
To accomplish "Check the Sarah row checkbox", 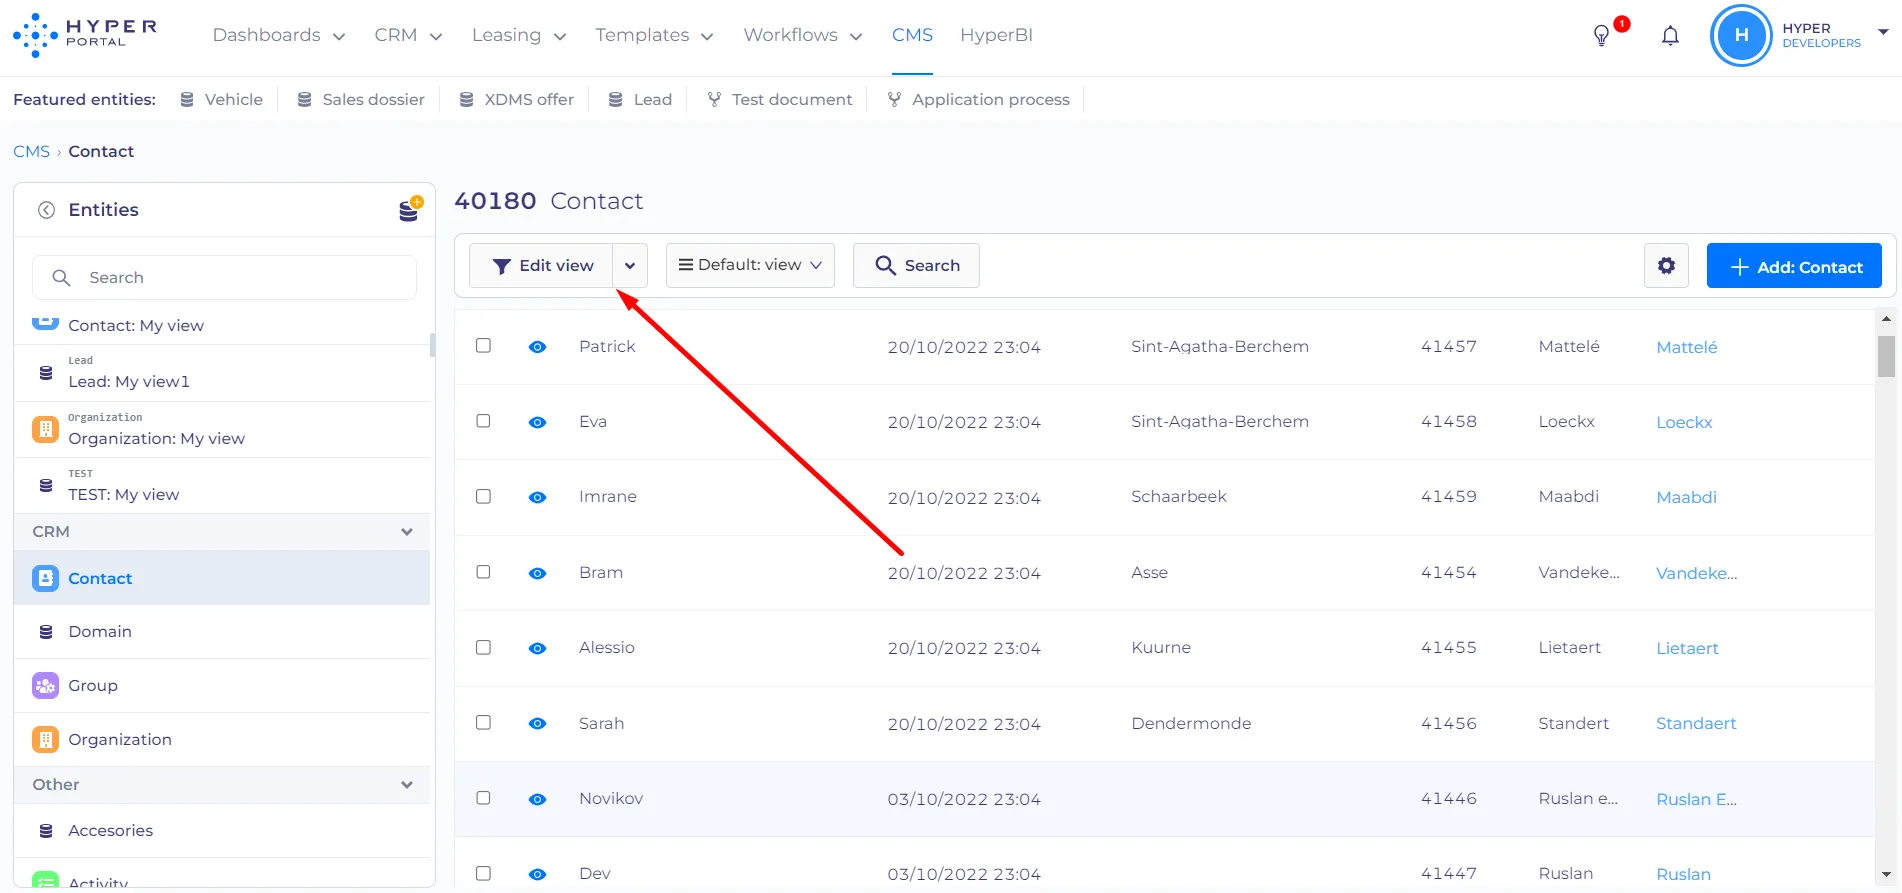I will (x=483, y=722).
